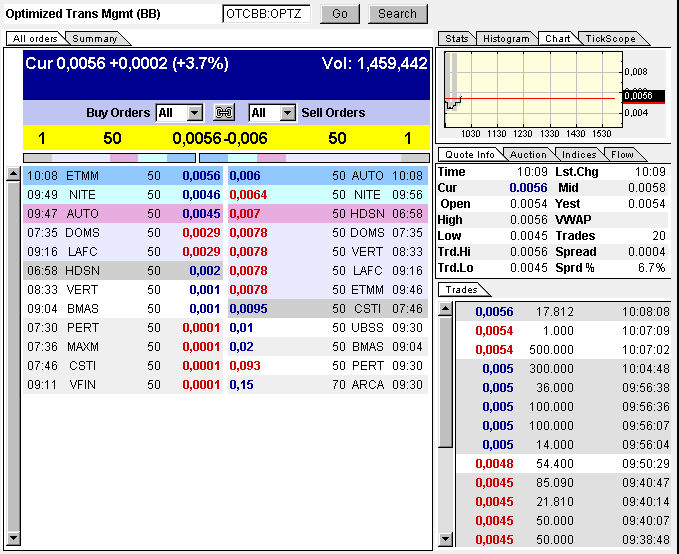Click the buy-side depth color bar
The image size is (679, 554).
[x=109, y=157]
